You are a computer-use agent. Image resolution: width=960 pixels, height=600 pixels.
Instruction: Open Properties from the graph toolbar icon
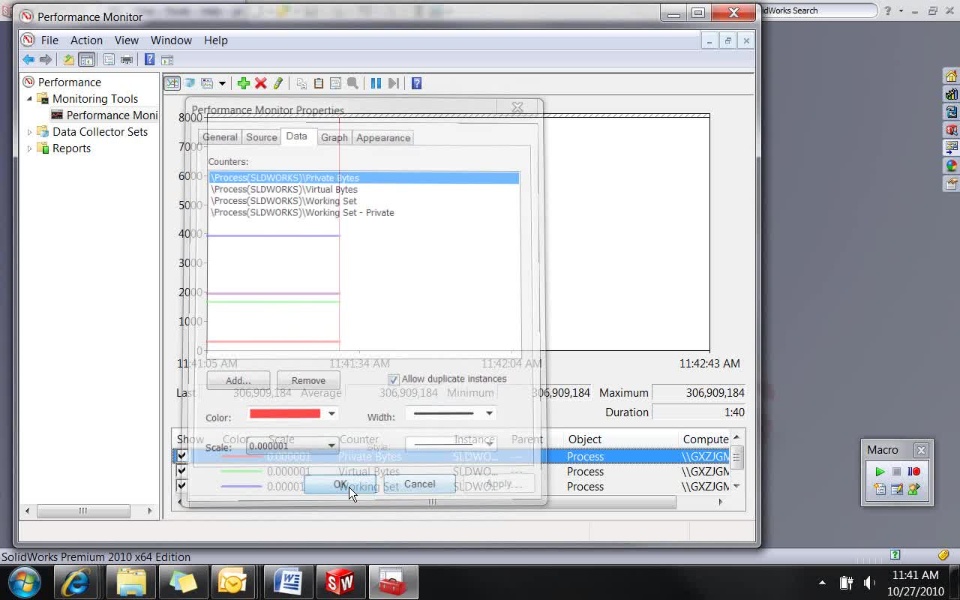point(336,83)
